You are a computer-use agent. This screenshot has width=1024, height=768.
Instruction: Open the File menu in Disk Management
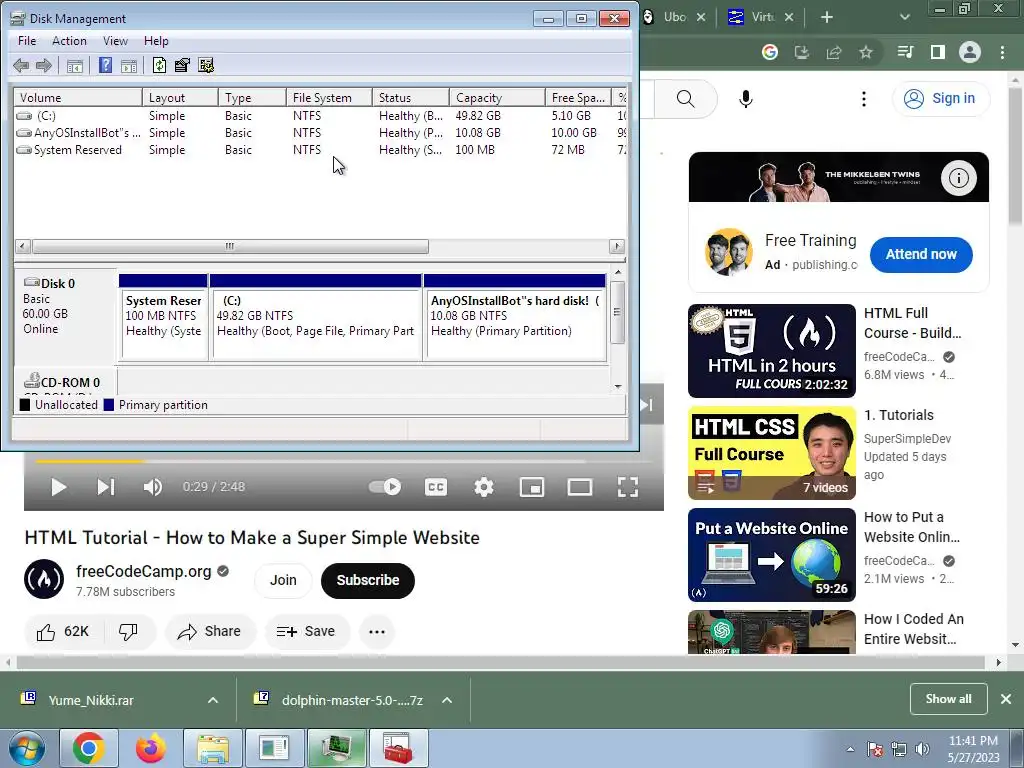coord(27,40)
